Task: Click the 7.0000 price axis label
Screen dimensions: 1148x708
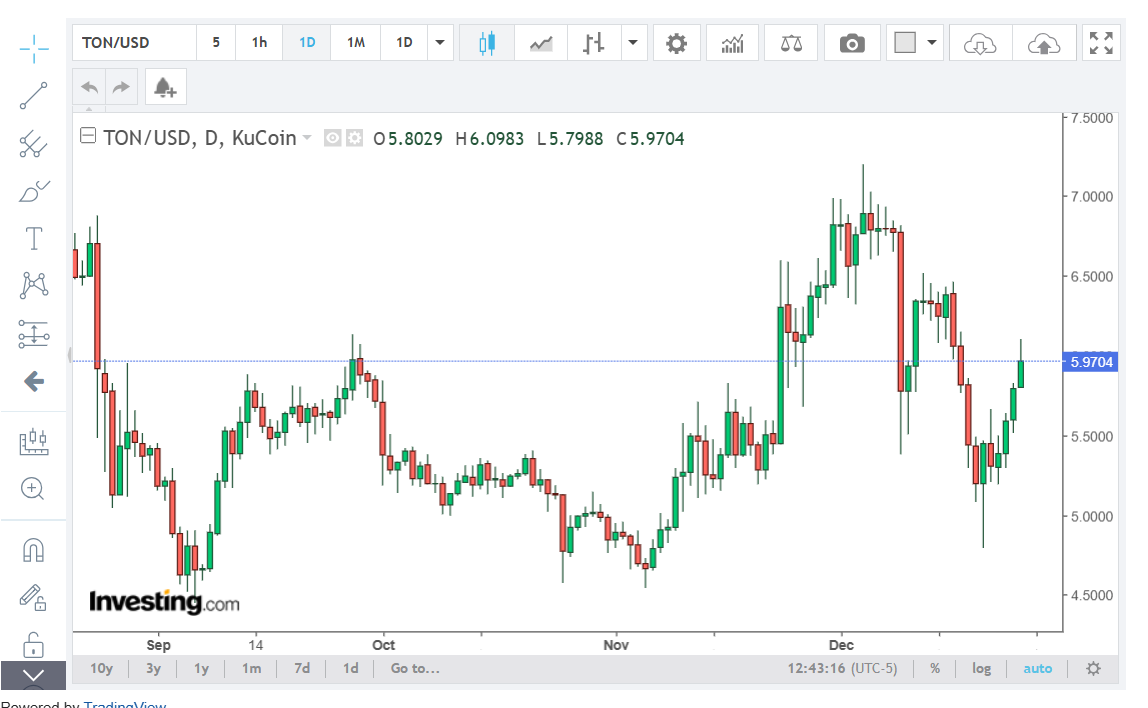Action: pyautogui.click(x=1092, y=197)
